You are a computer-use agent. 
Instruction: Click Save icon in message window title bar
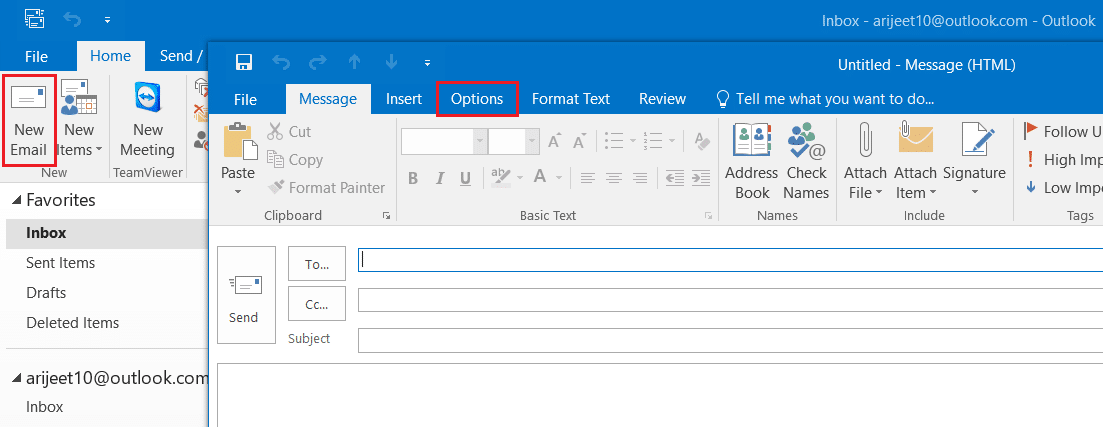click(244, 63)
